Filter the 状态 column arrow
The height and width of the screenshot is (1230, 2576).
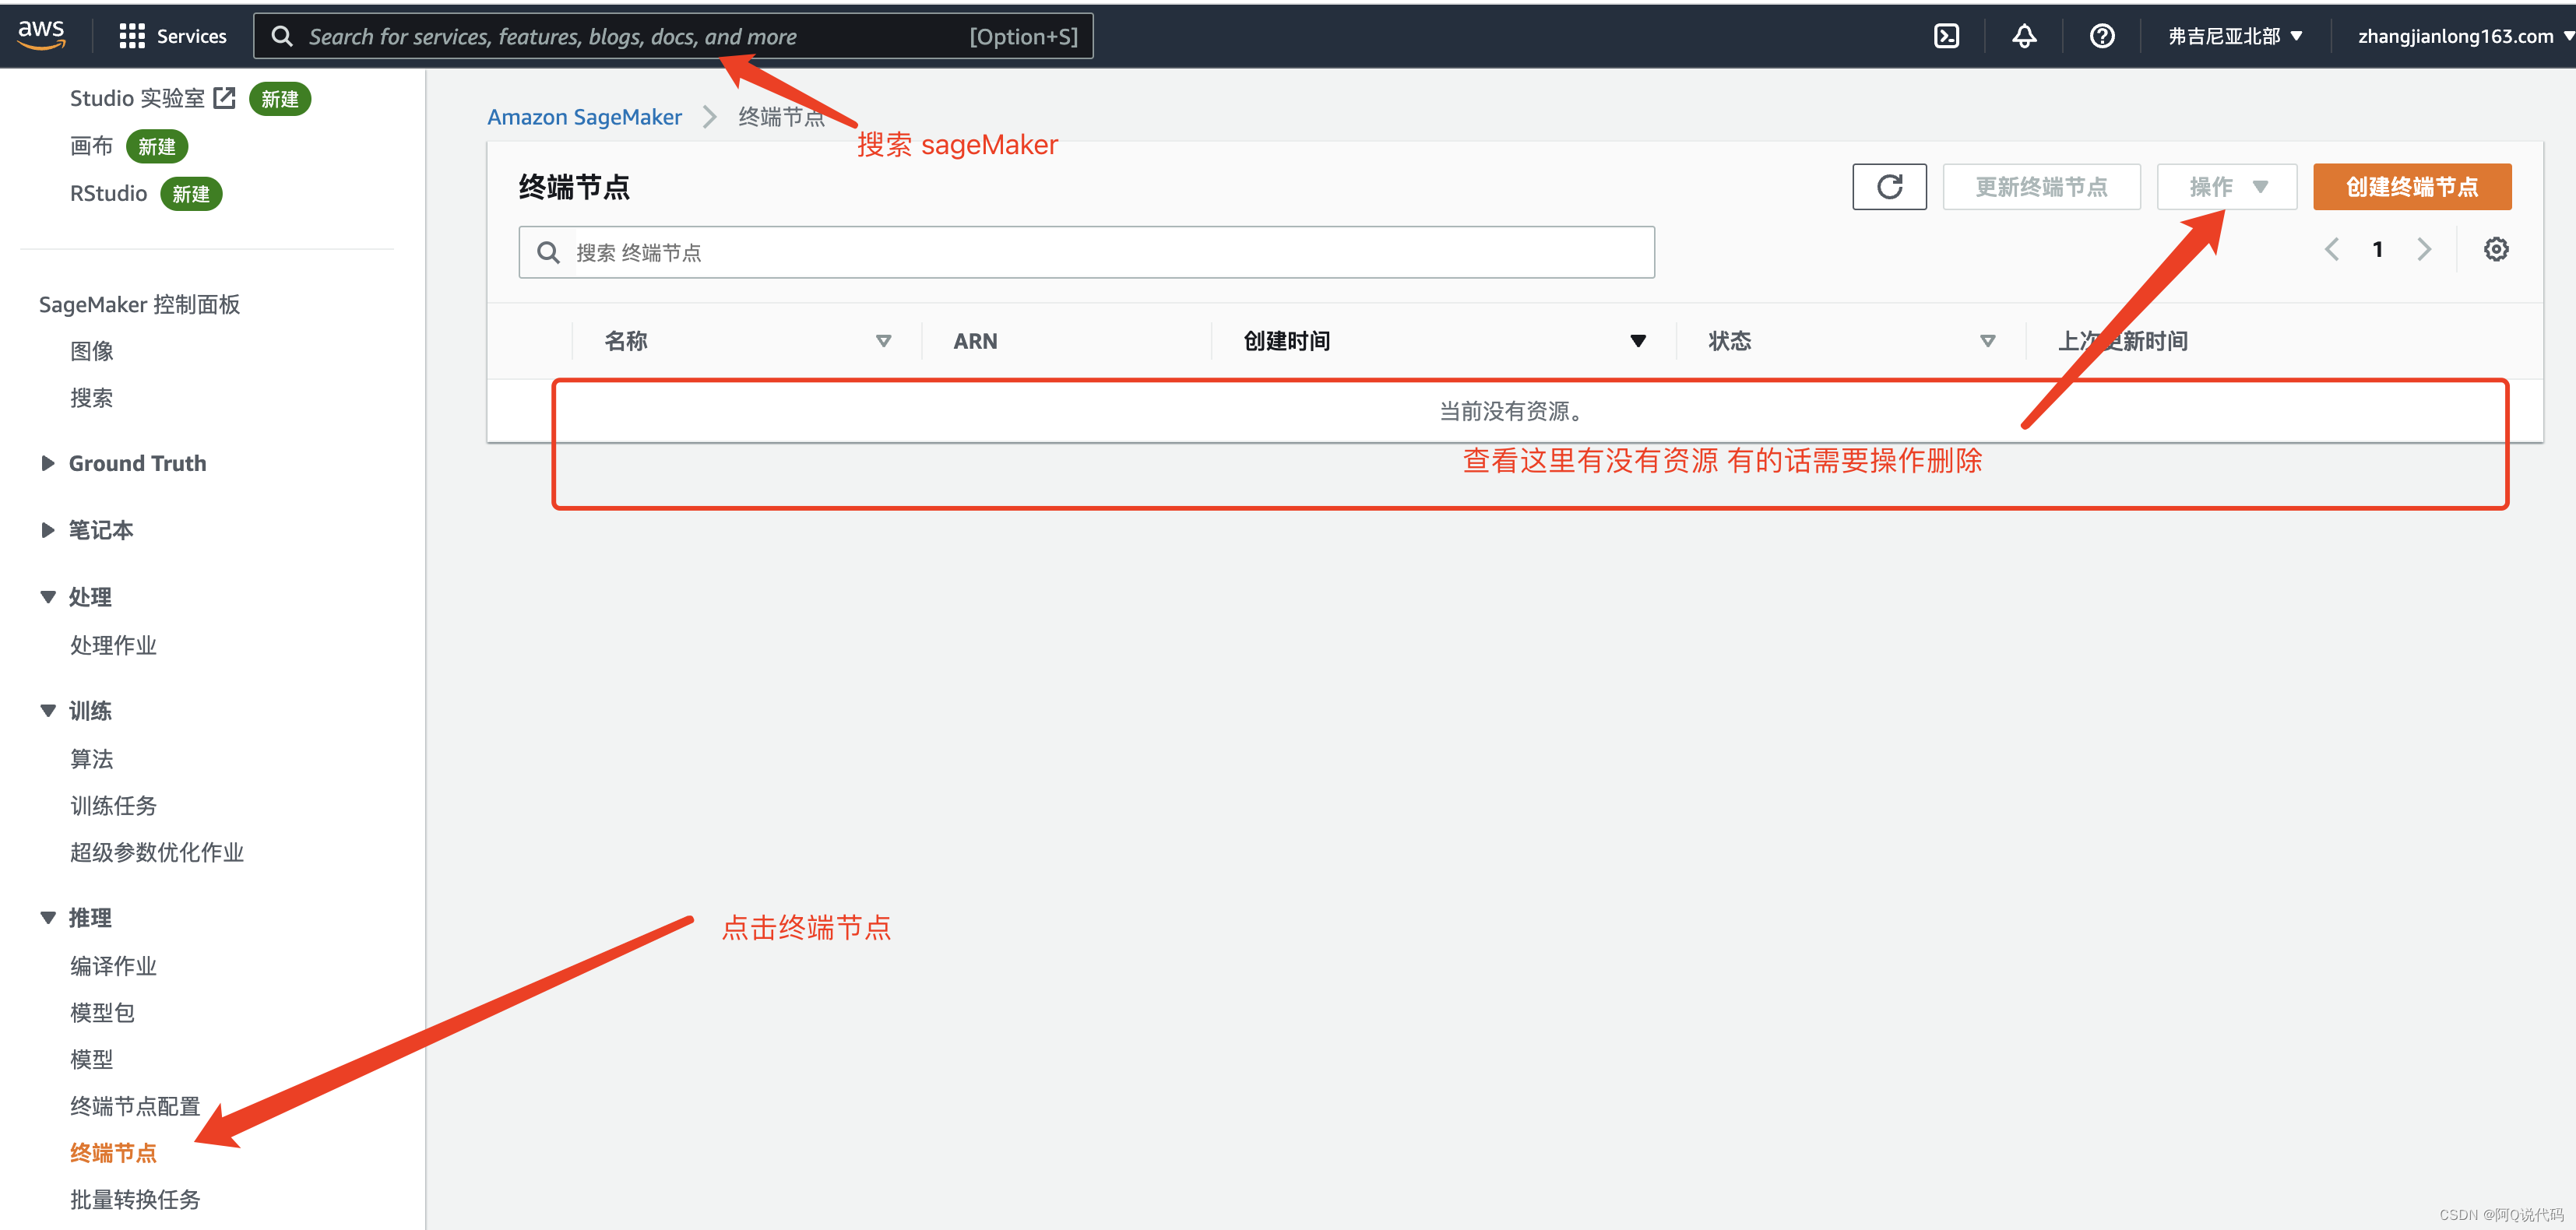[x=1988, y=341]
